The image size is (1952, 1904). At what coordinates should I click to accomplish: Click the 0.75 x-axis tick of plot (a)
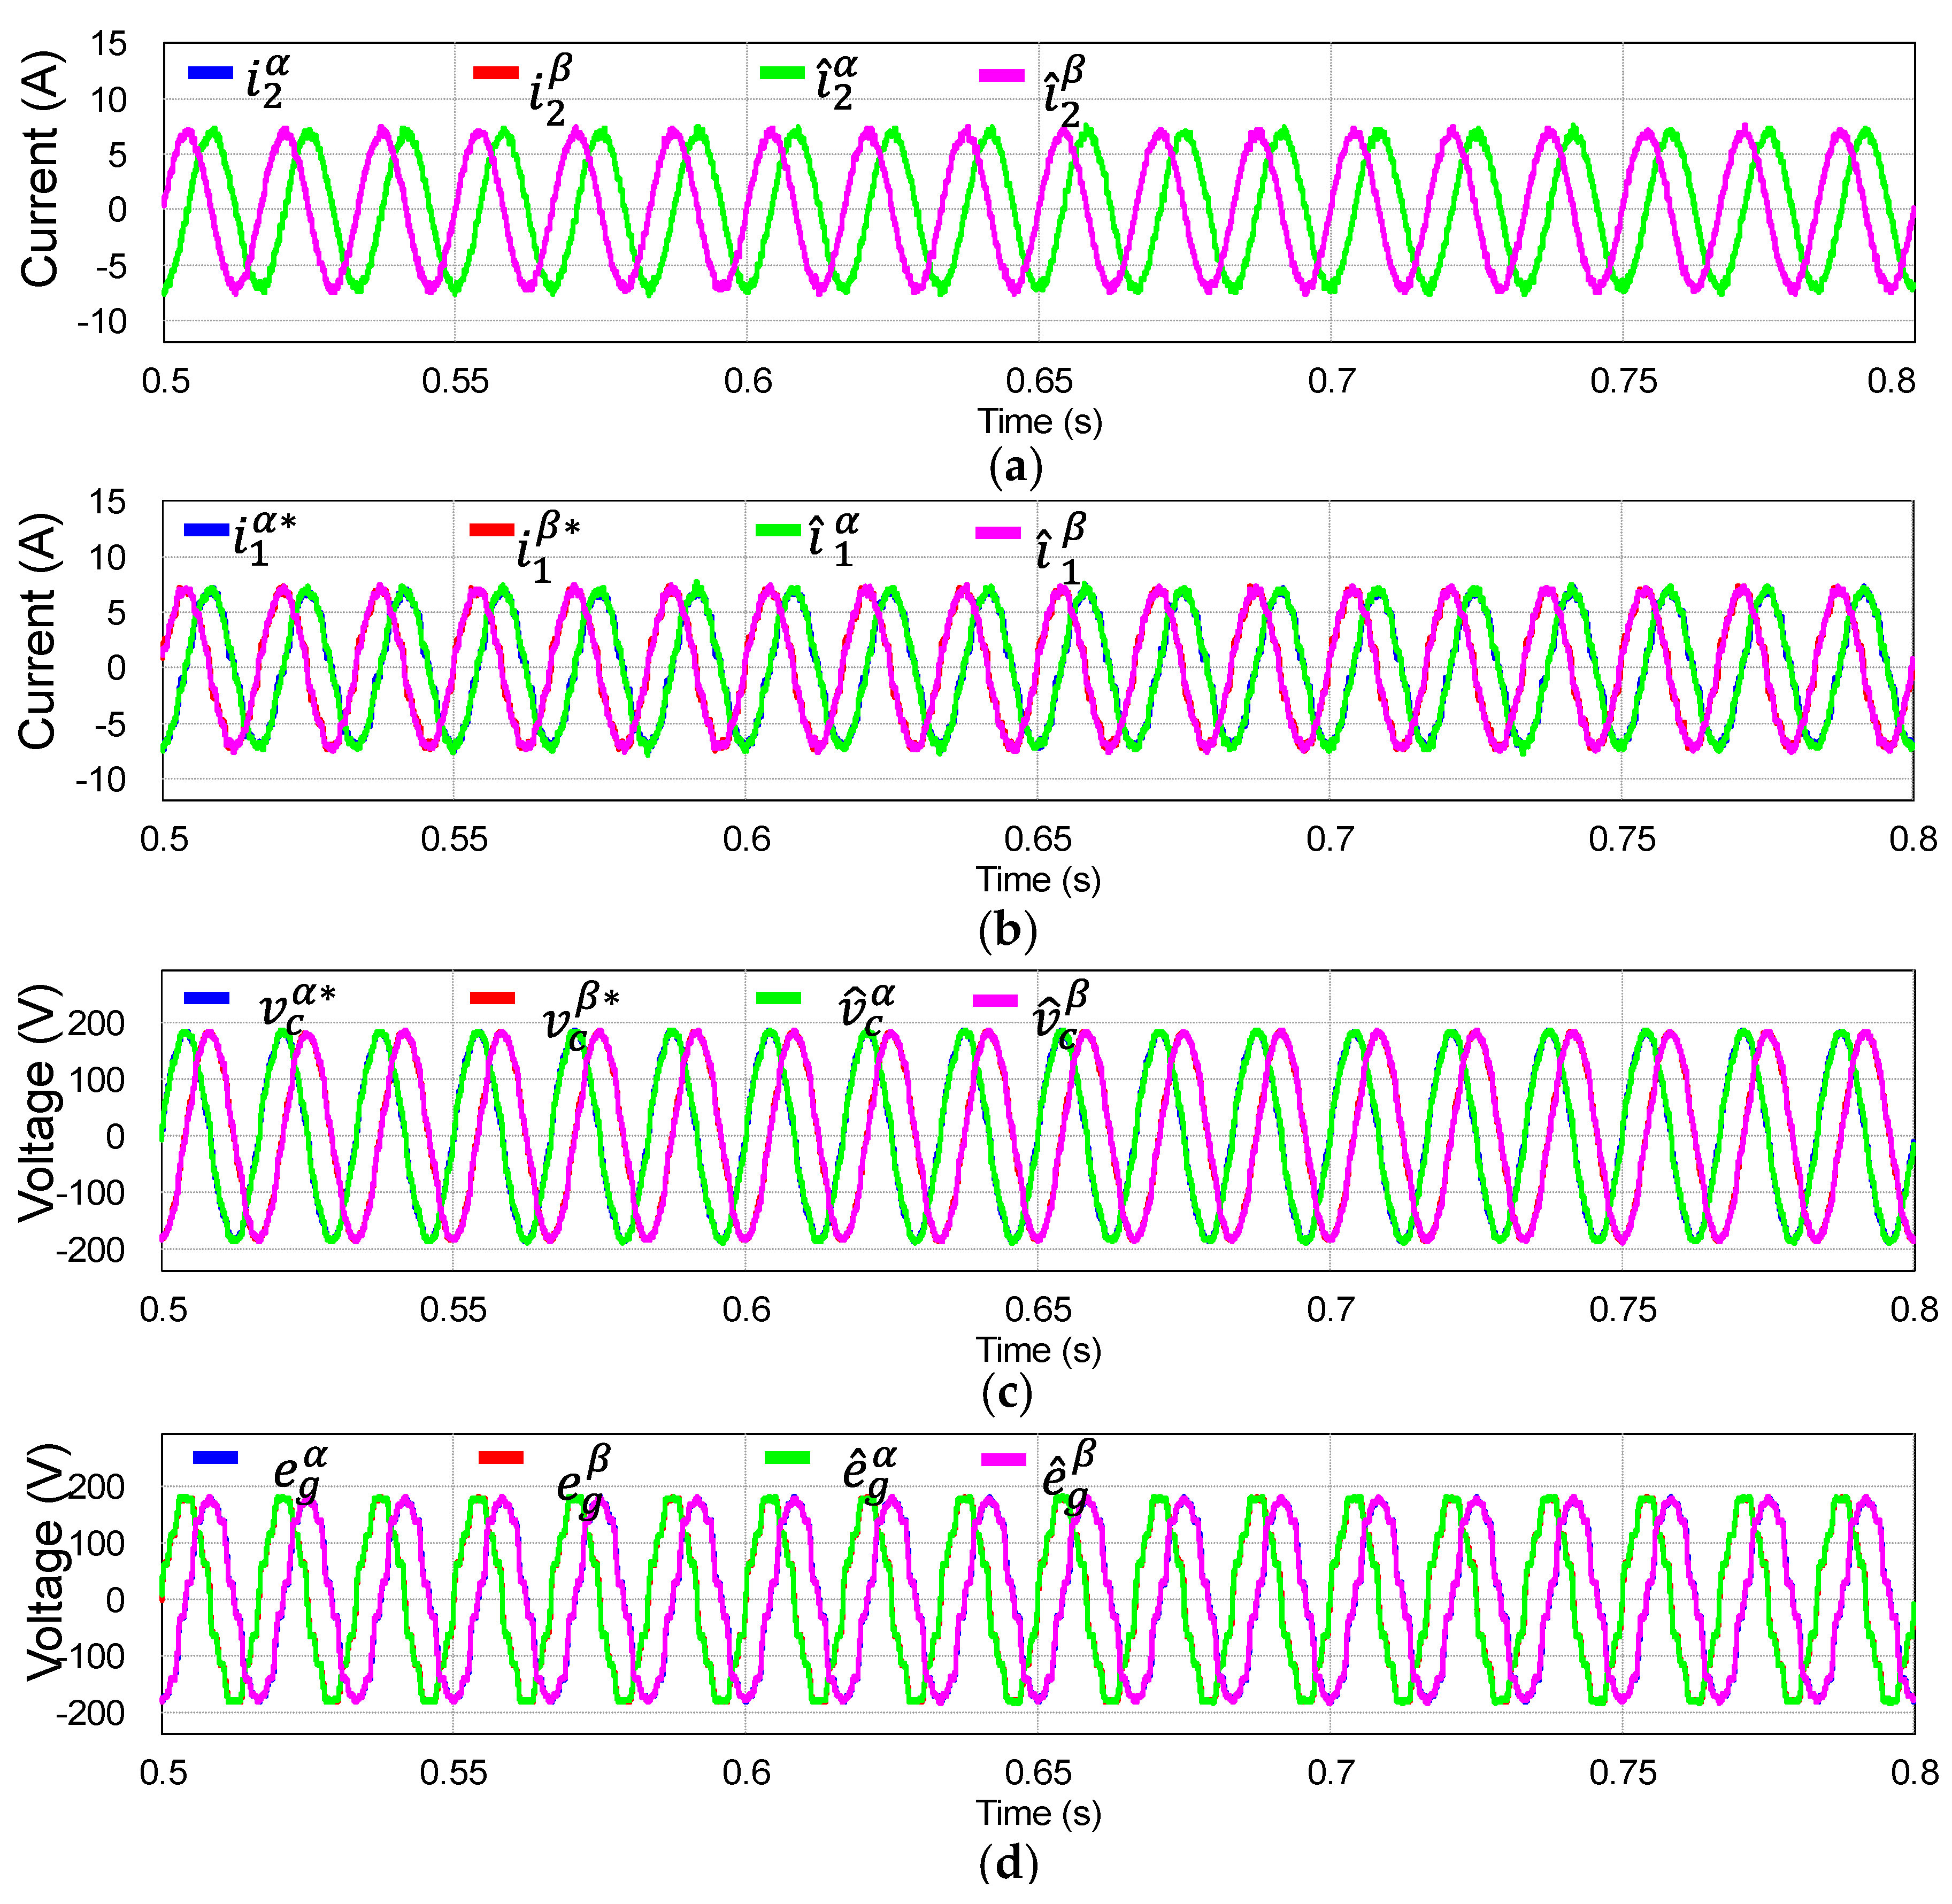click(1623, 381)
